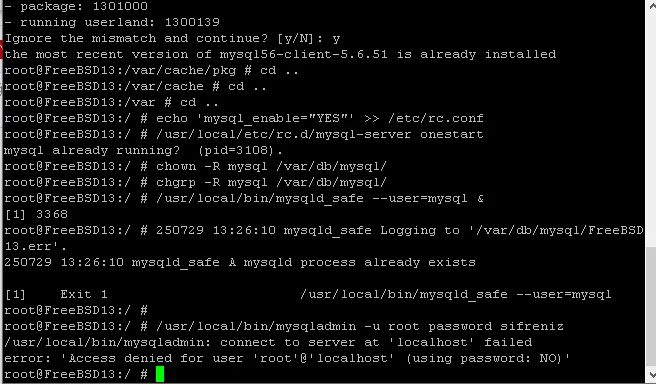Click the scrollbar down arrow

point(651,375)
